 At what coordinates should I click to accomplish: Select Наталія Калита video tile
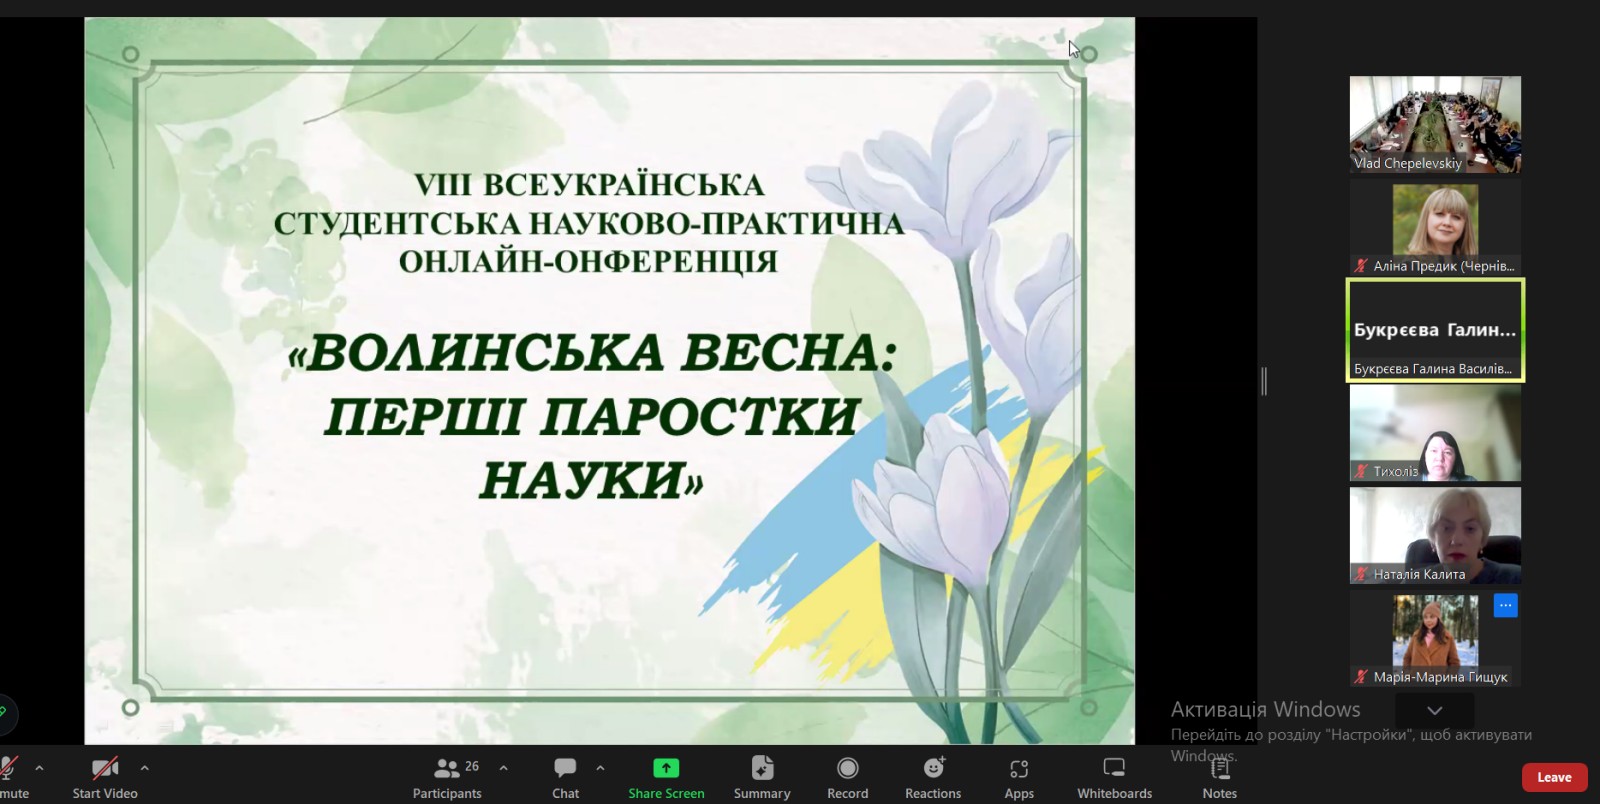[x=1435, y=536]
